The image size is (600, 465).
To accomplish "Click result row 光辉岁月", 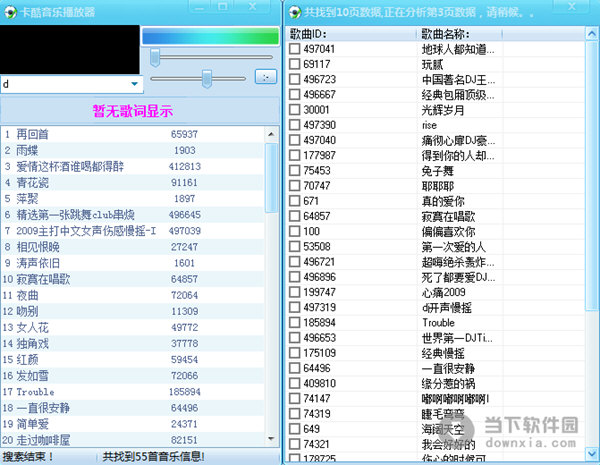I will tap(436, 110).
